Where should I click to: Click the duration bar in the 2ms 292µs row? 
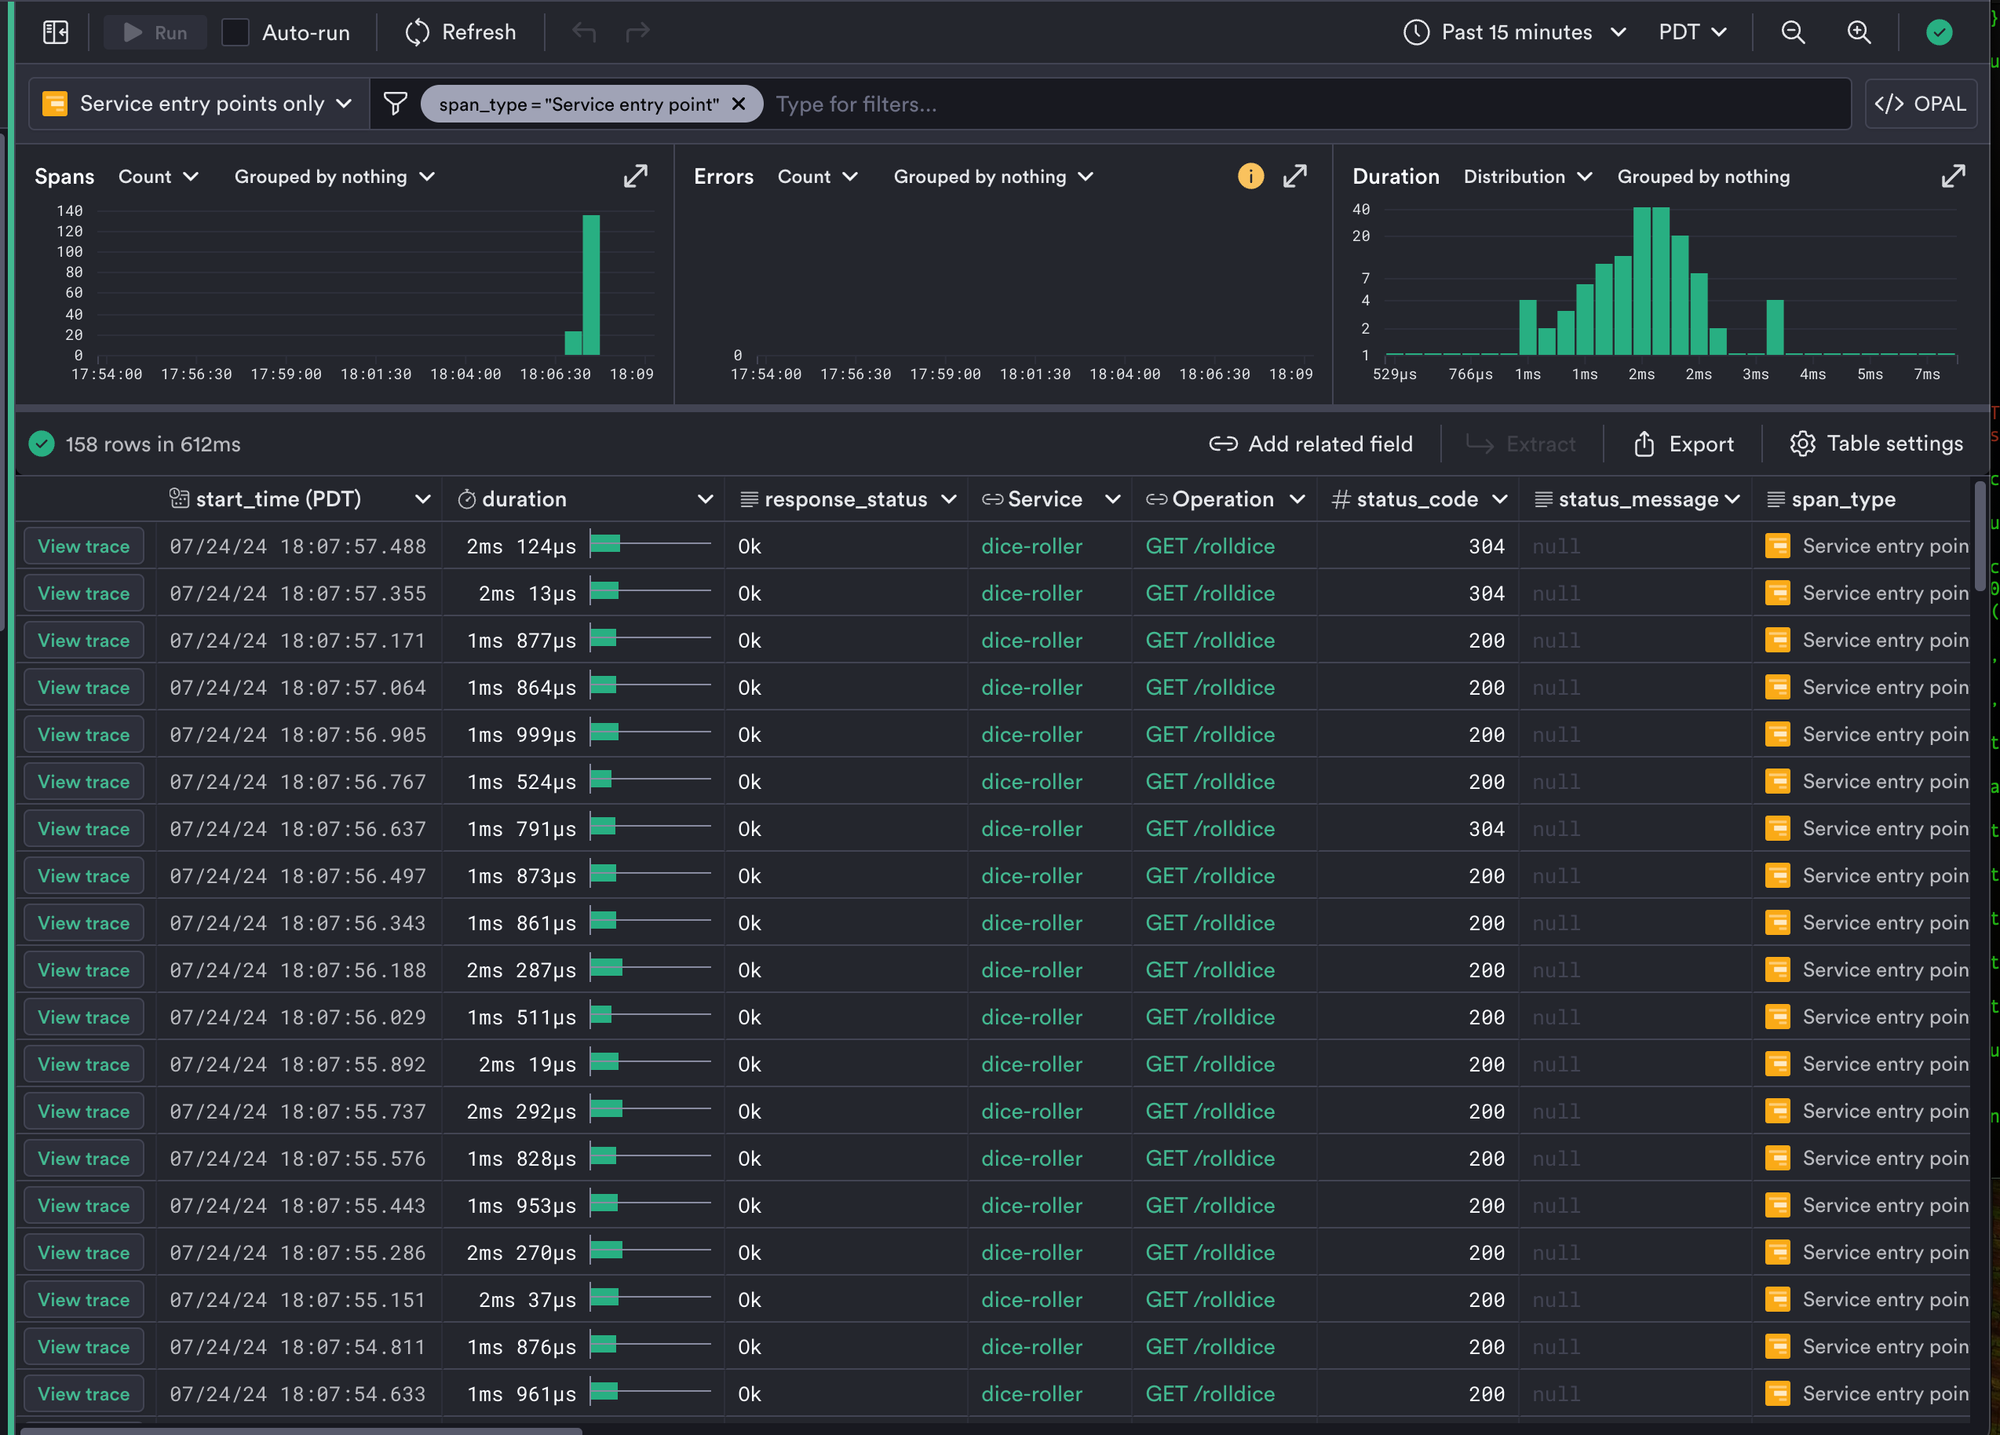tap(606, 1109)
